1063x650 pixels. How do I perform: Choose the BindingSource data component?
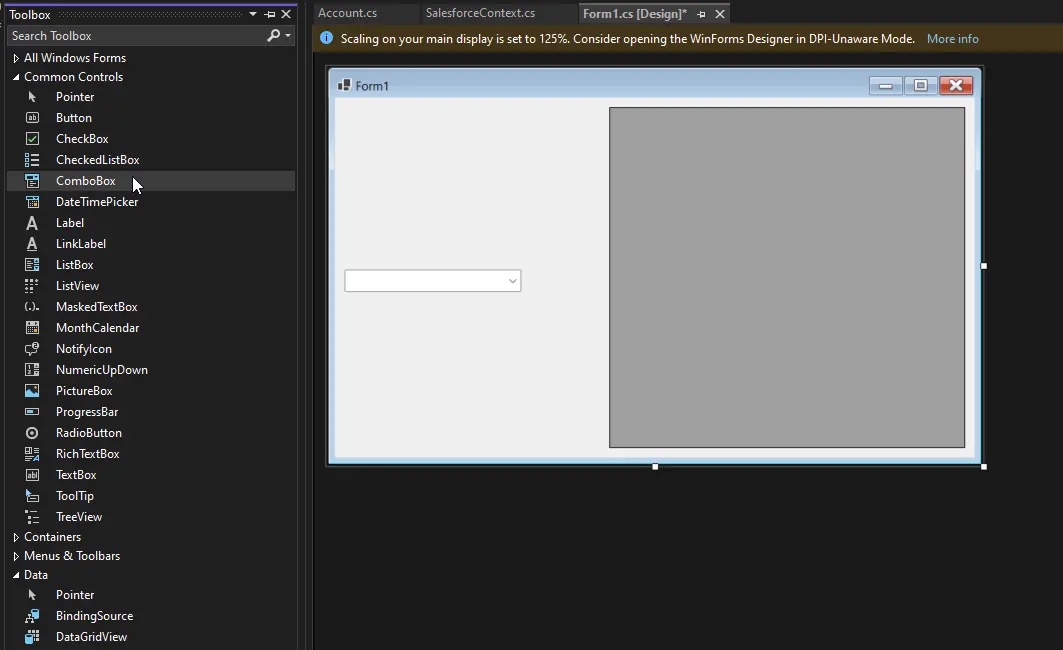[x=94, y=616]
